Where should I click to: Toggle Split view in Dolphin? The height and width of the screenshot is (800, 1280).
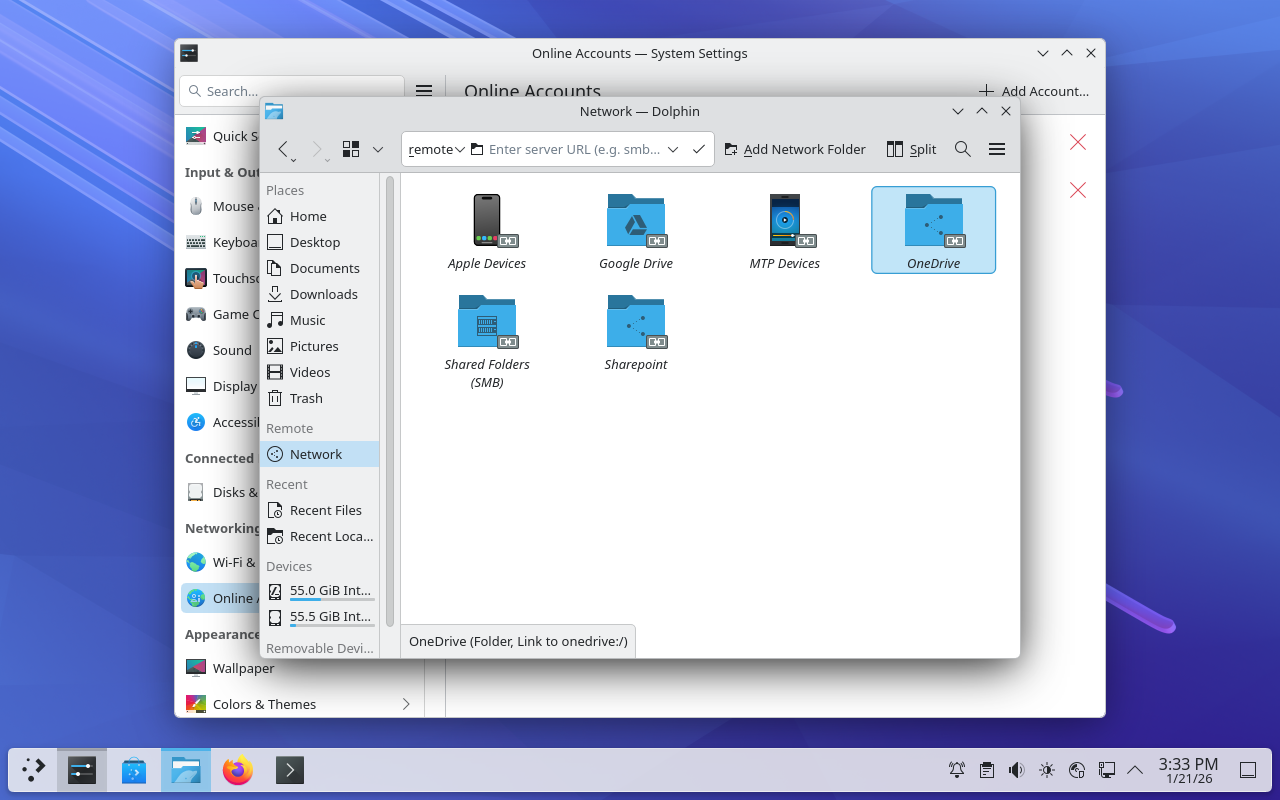click(x=911, y=149)
